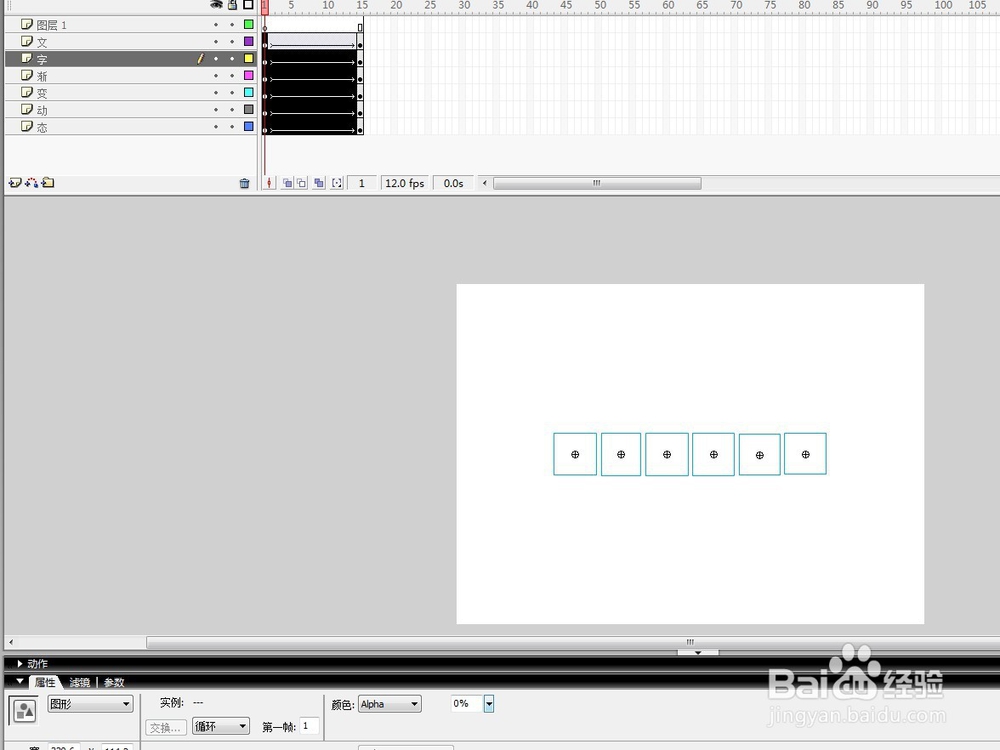1000x750 pixels.
Task: Click page icon of layer 态
Action: (x=27, y=126)
